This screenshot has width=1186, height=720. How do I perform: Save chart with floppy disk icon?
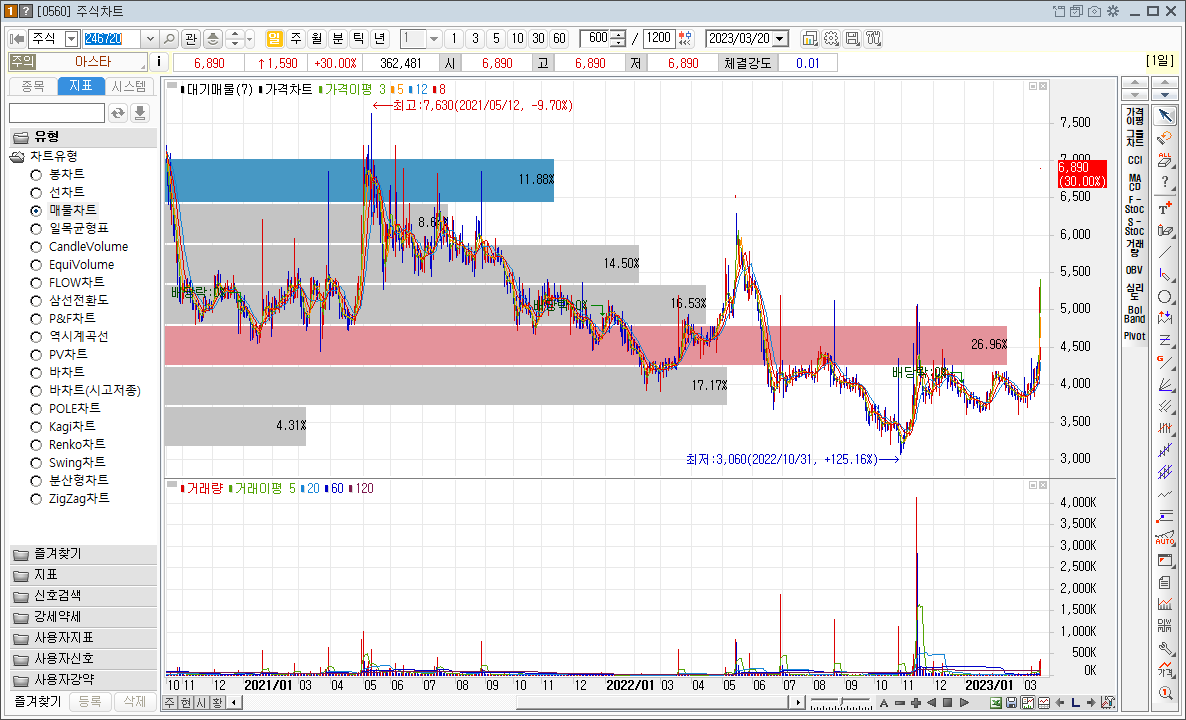pos(1011,703)
